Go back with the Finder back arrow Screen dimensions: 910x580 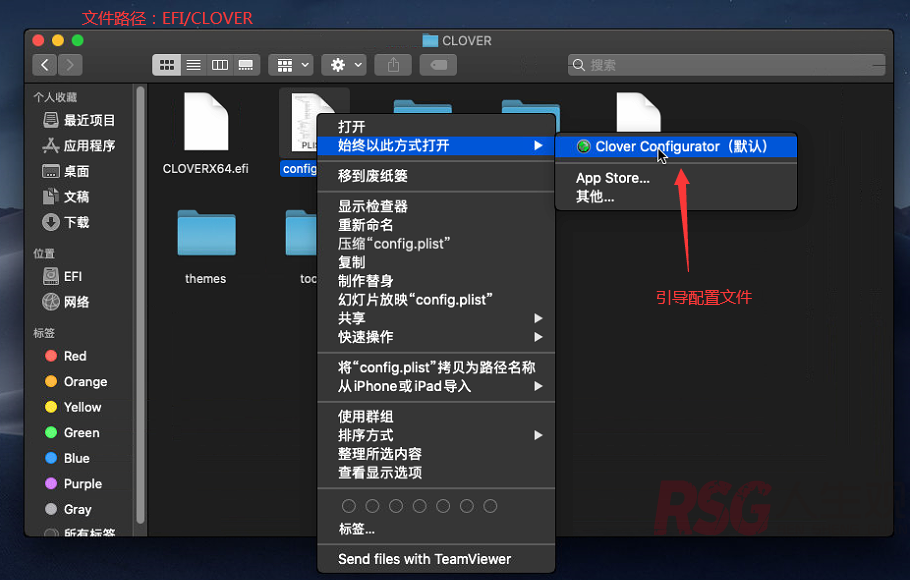pyautogui.click(x=45, y=65)
